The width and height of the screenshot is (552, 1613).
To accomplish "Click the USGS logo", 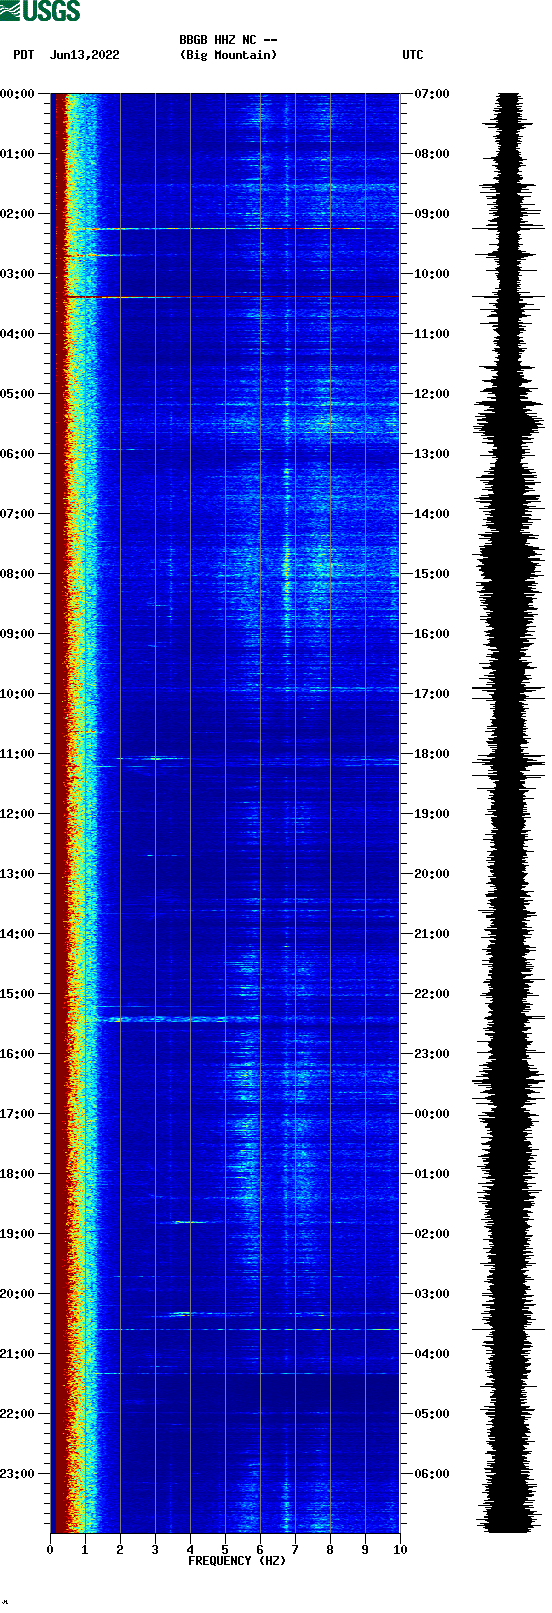I will point(40,11).
